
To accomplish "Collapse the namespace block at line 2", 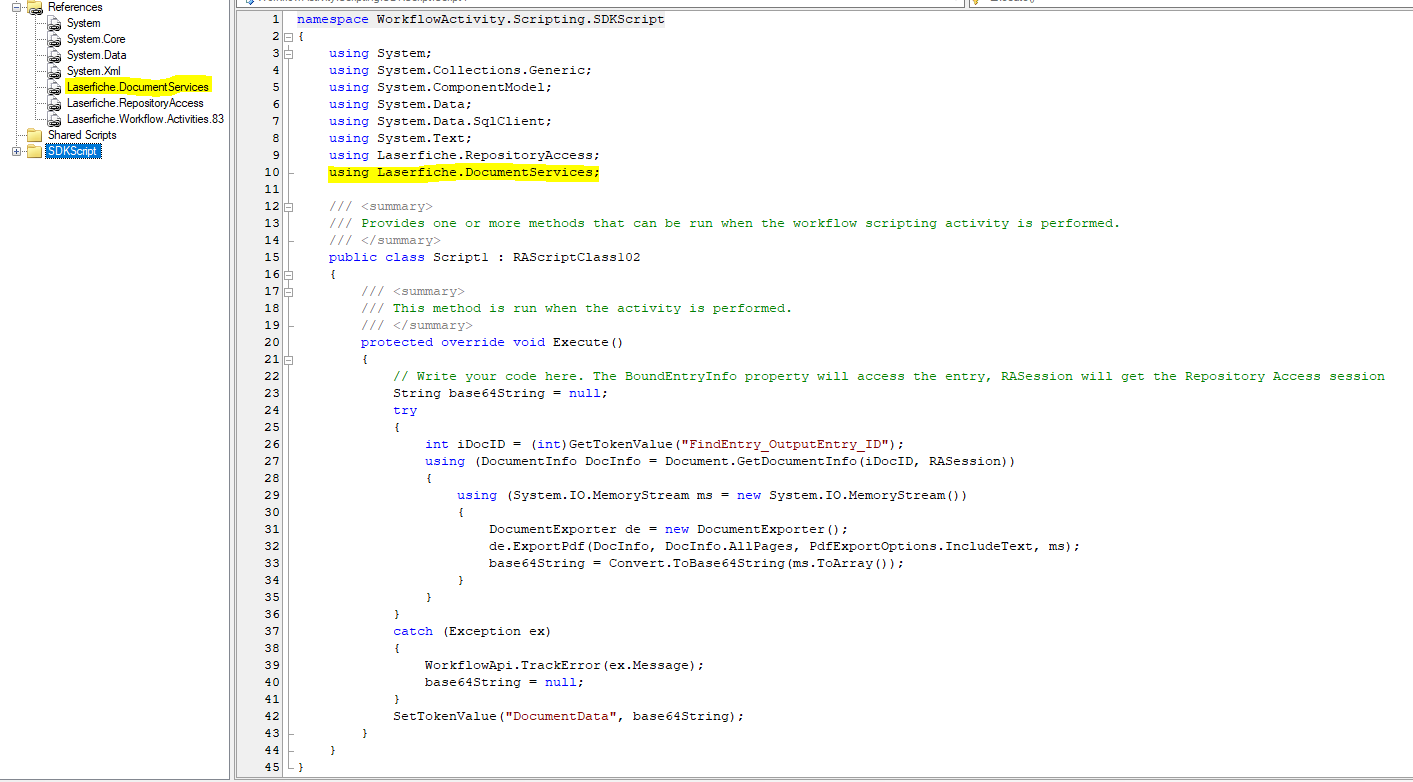I will [x=288, y=36].
